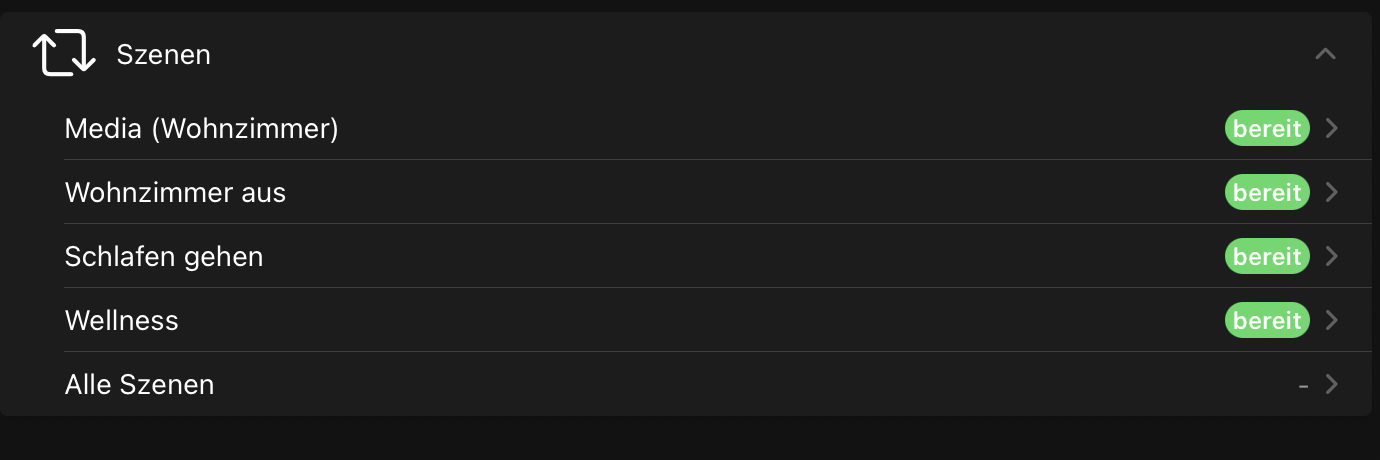
Task: Click the bereit badge for Wohnzimmer aus
Action: 1267,192
